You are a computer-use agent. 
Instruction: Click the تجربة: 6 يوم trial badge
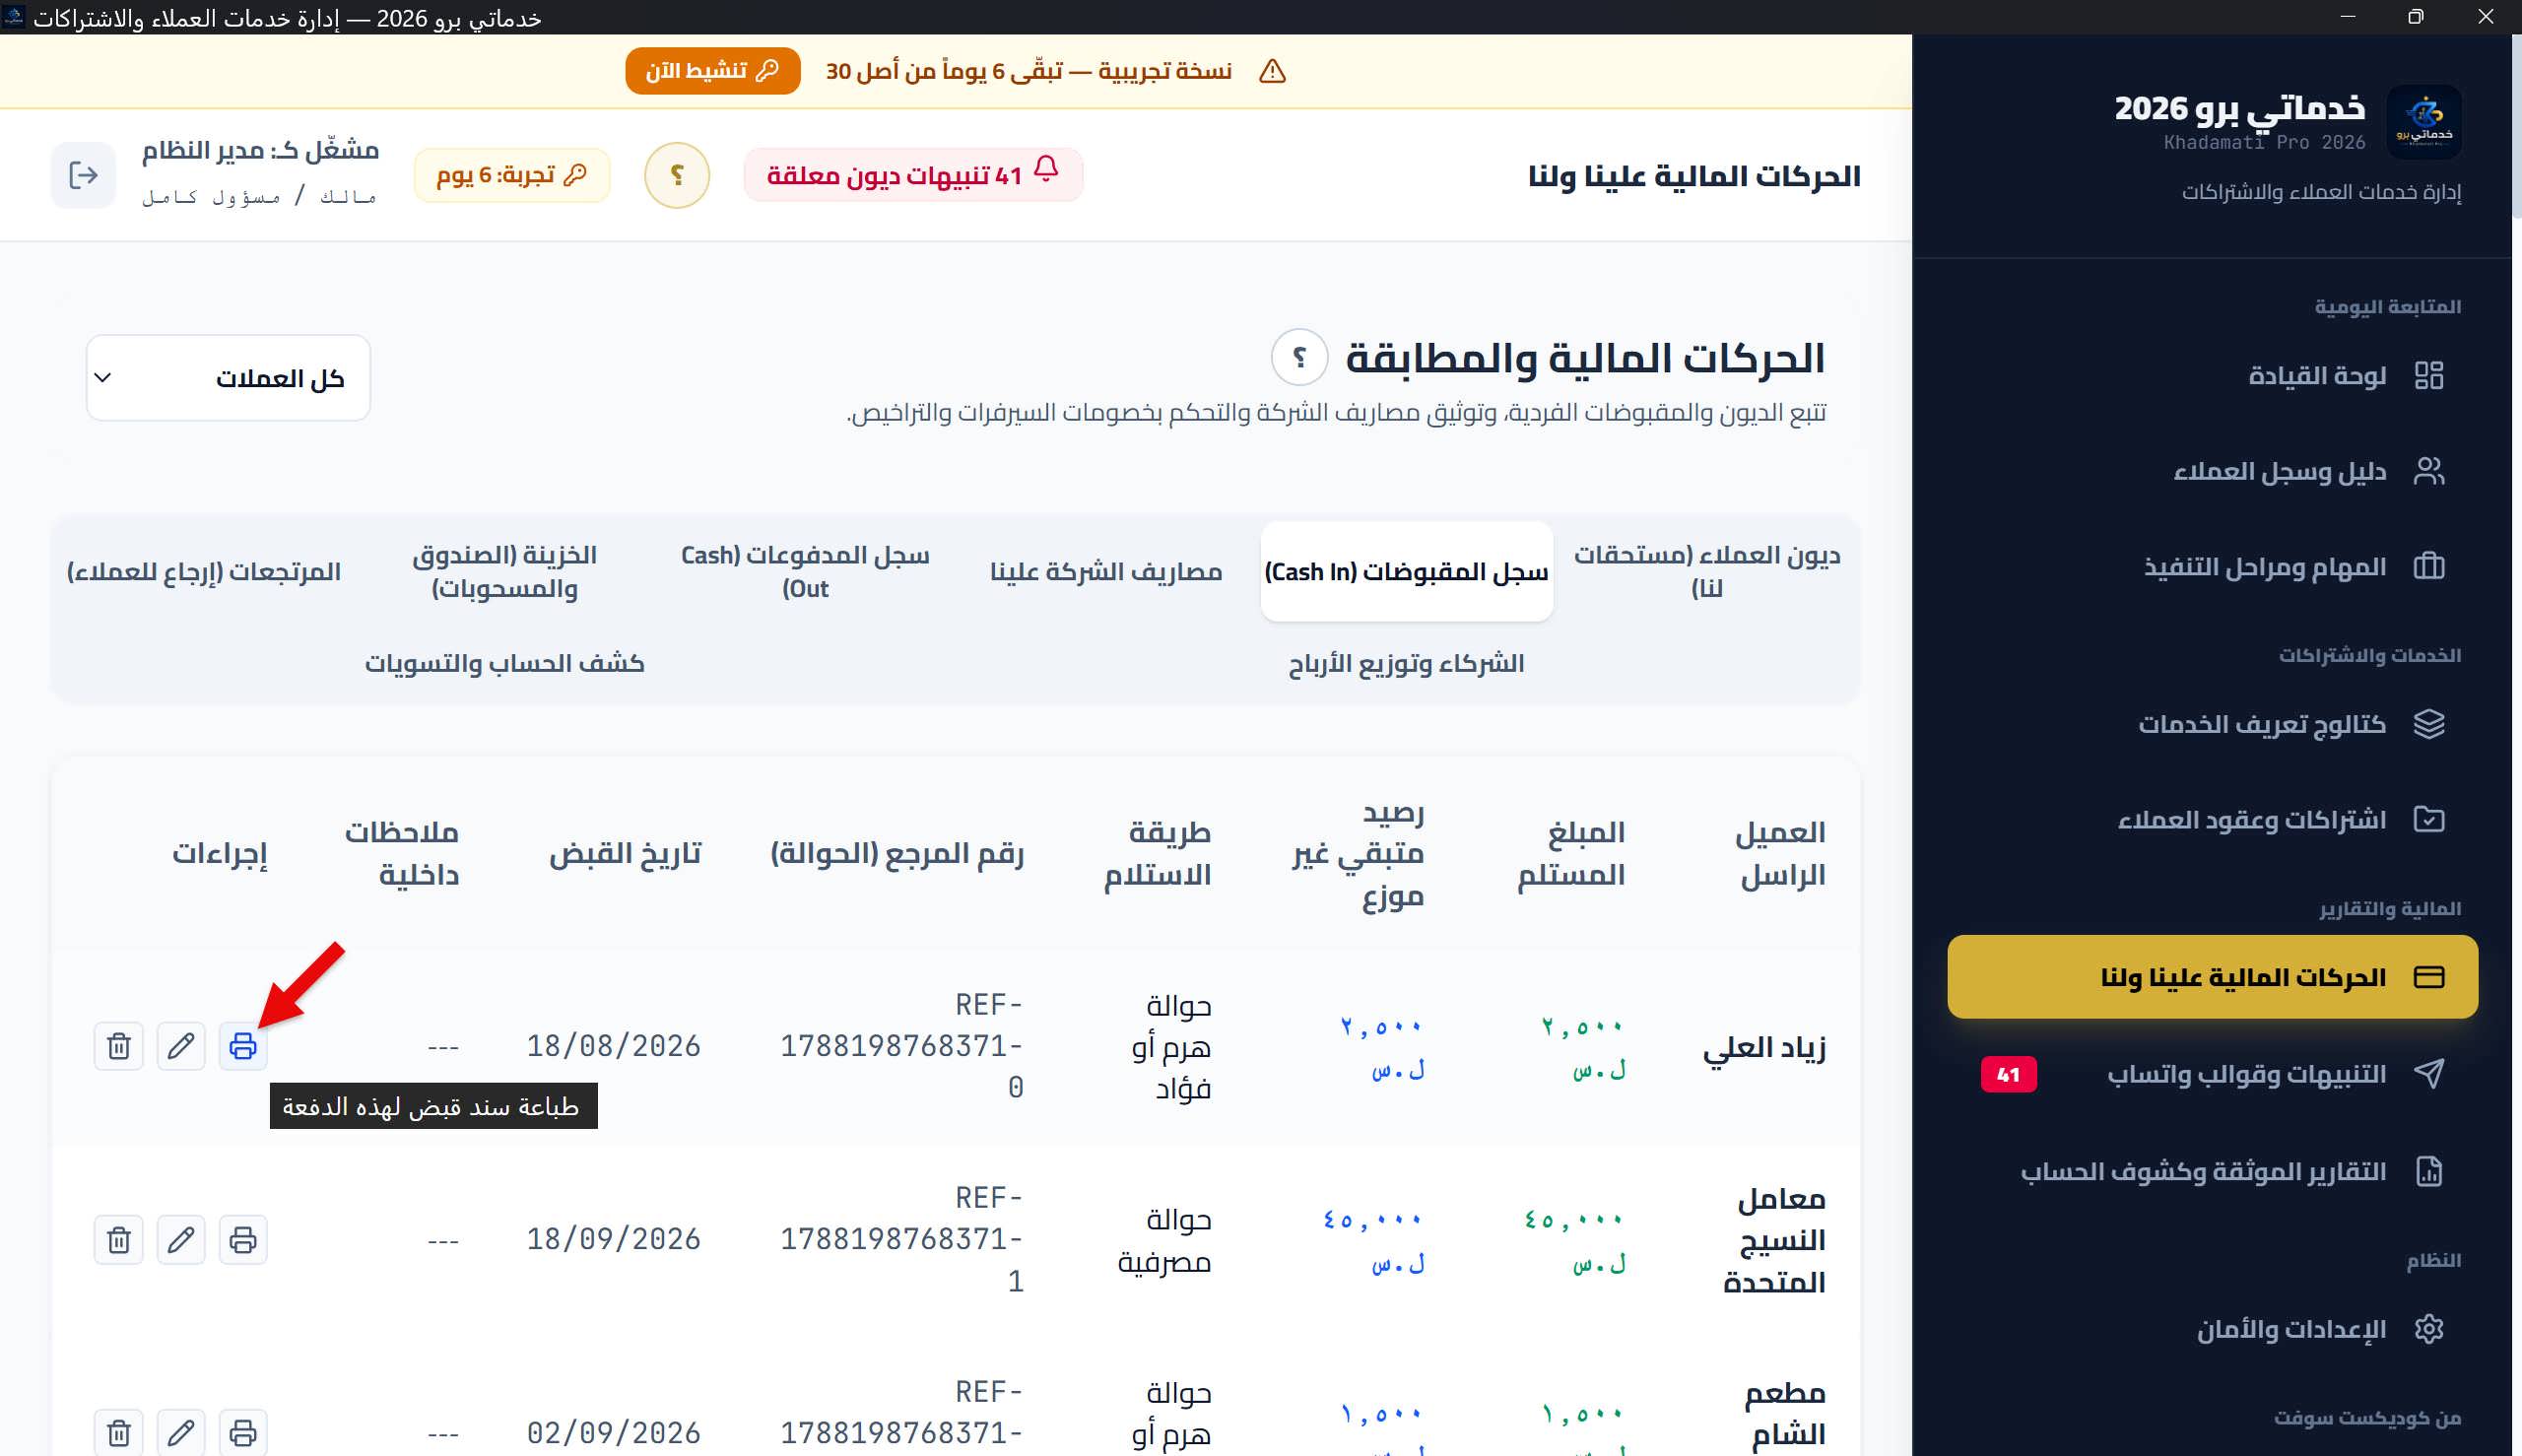coord(512,175)
